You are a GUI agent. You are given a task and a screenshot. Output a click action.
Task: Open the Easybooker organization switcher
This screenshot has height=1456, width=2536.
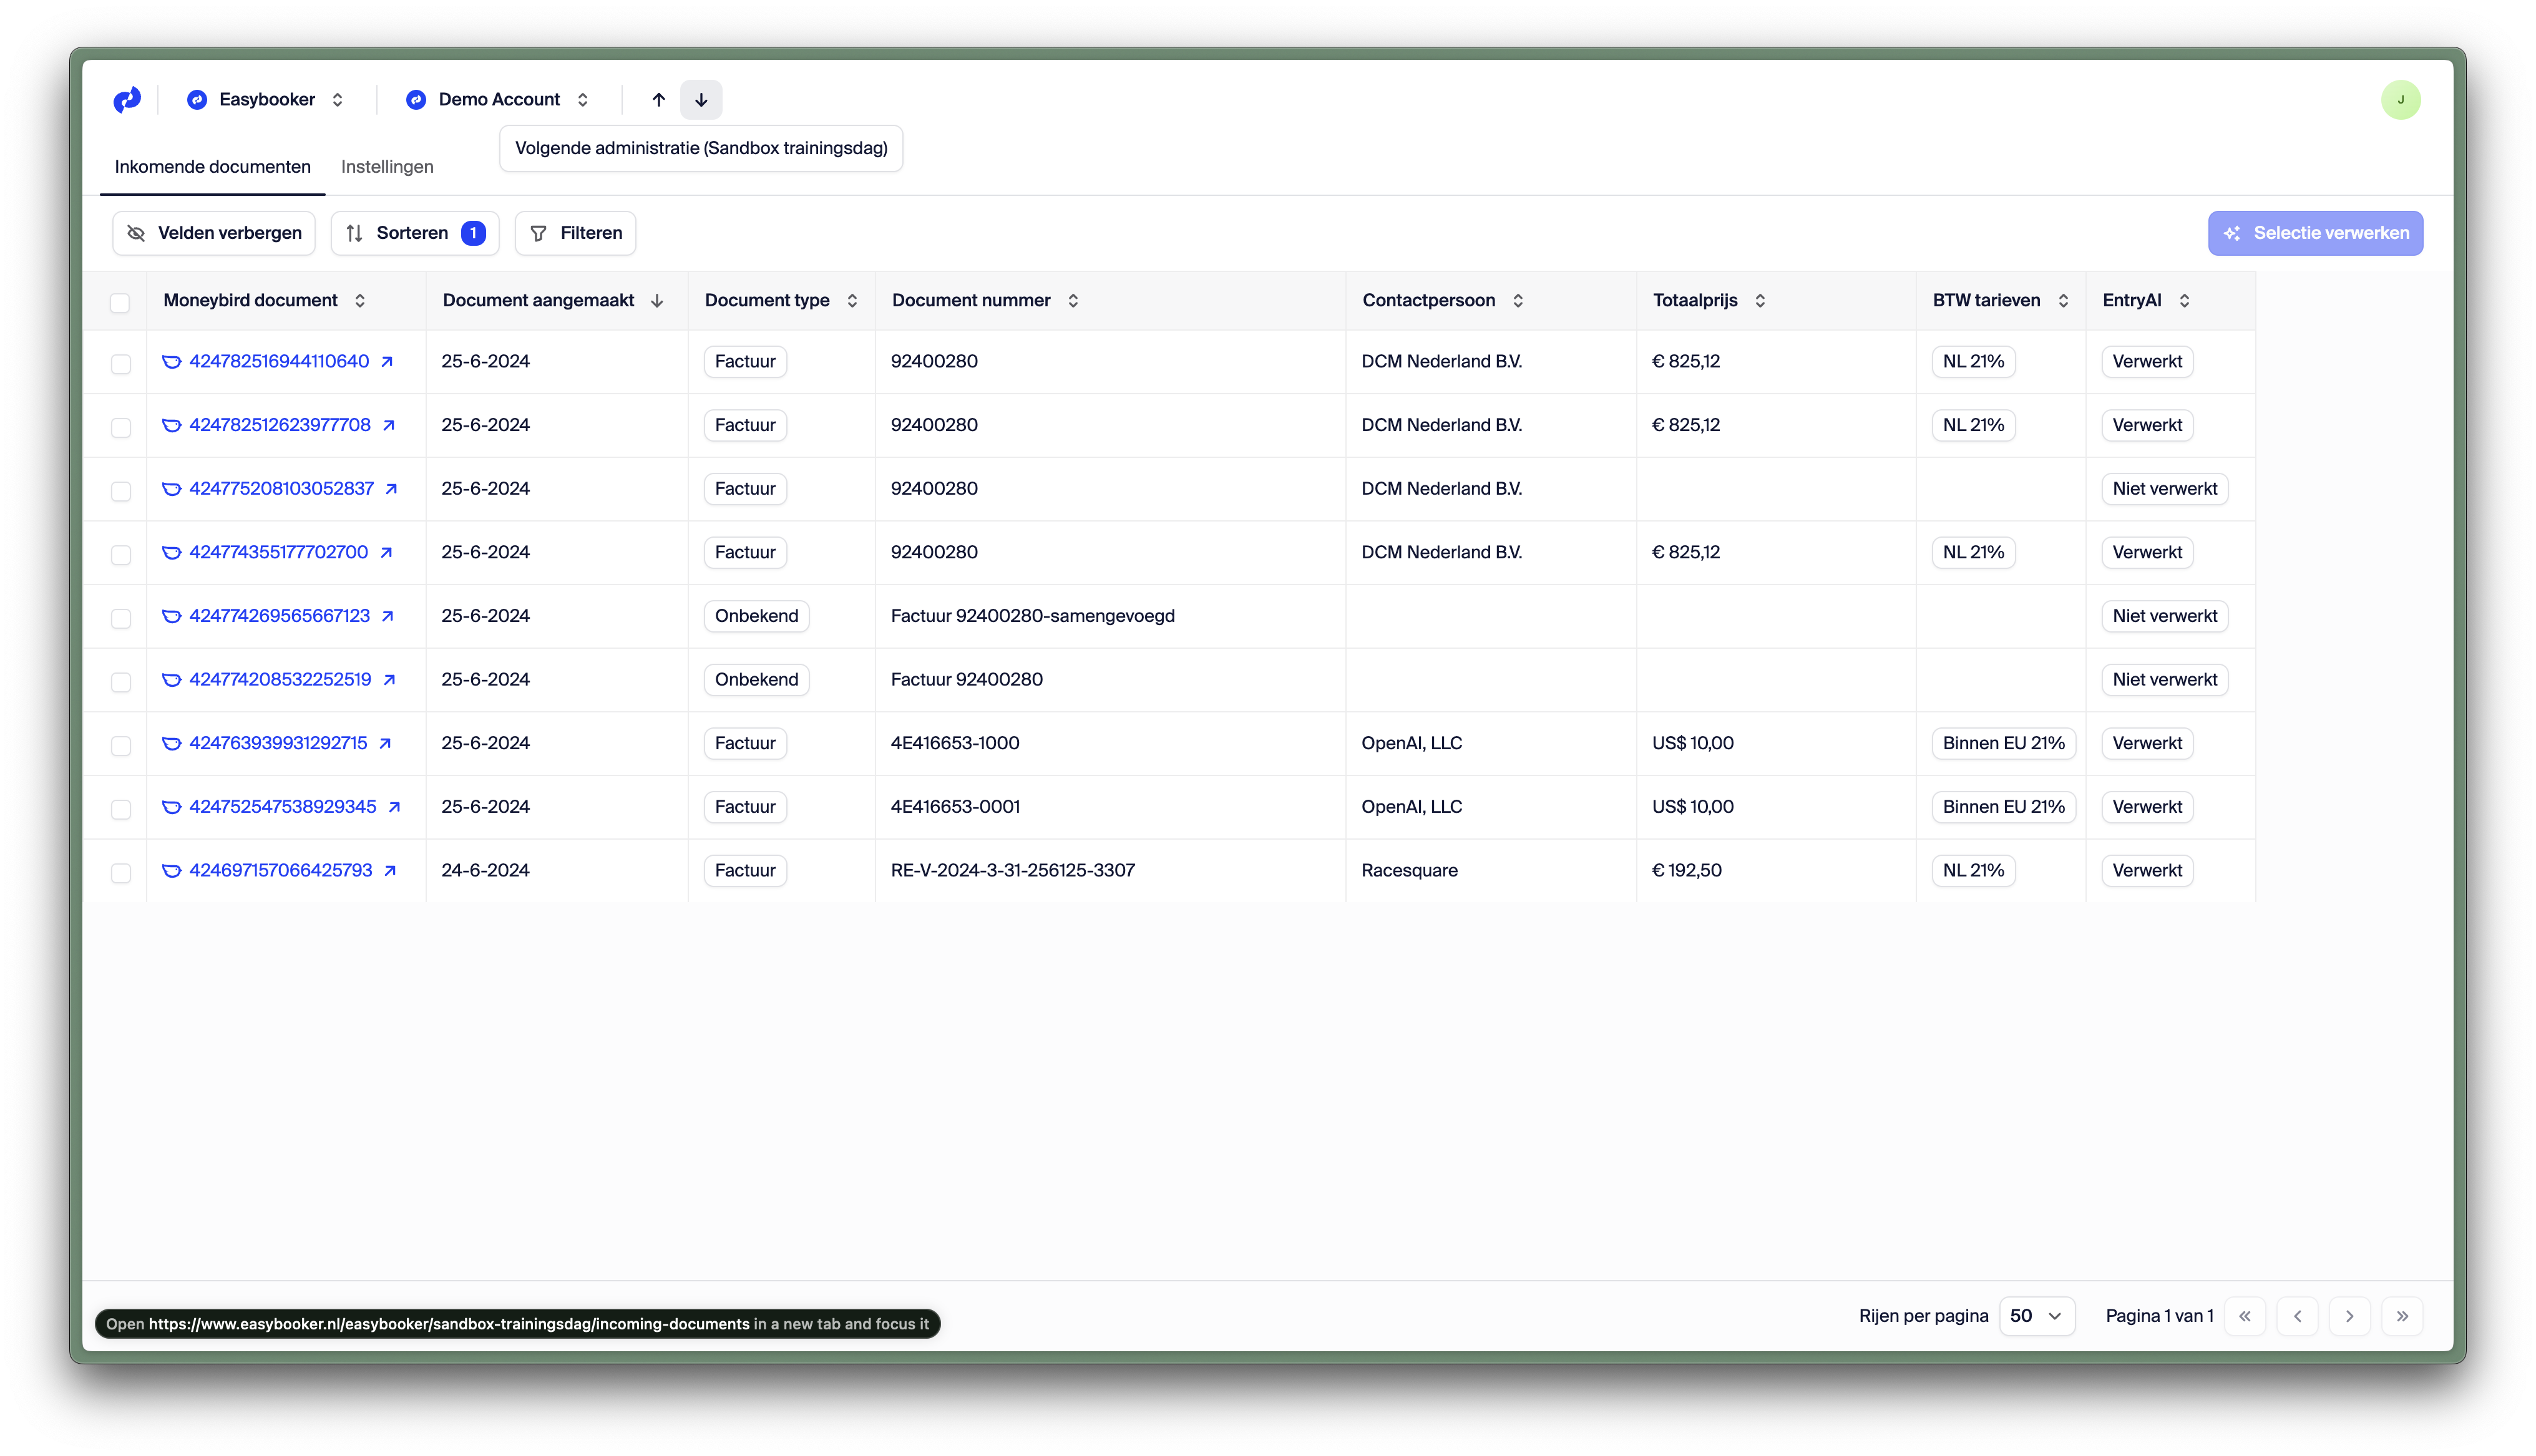coord(266,100)
